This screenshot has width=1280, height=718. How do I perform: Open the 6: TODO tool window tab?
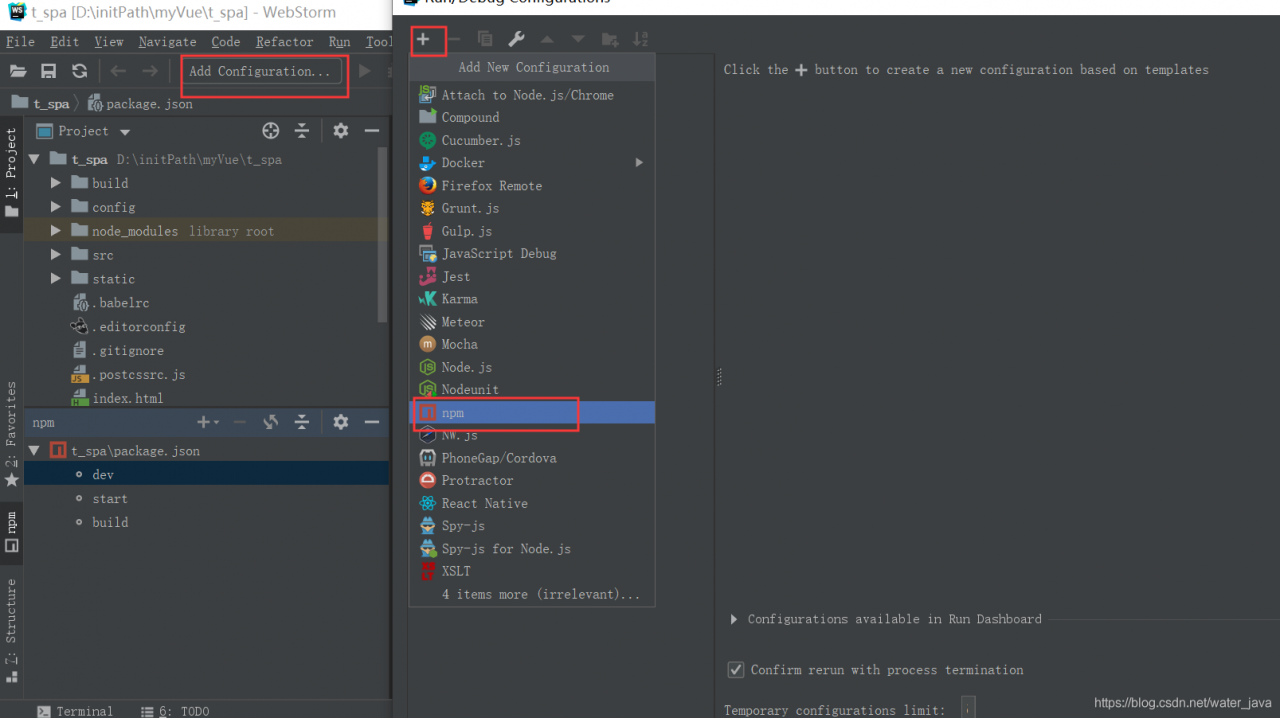click(x=175, y=710)
